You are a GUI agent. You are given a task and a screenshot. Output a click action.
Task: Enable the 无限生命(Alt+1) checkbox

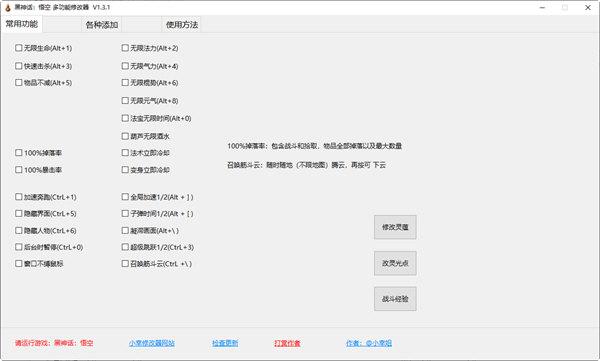click(18, 48)
